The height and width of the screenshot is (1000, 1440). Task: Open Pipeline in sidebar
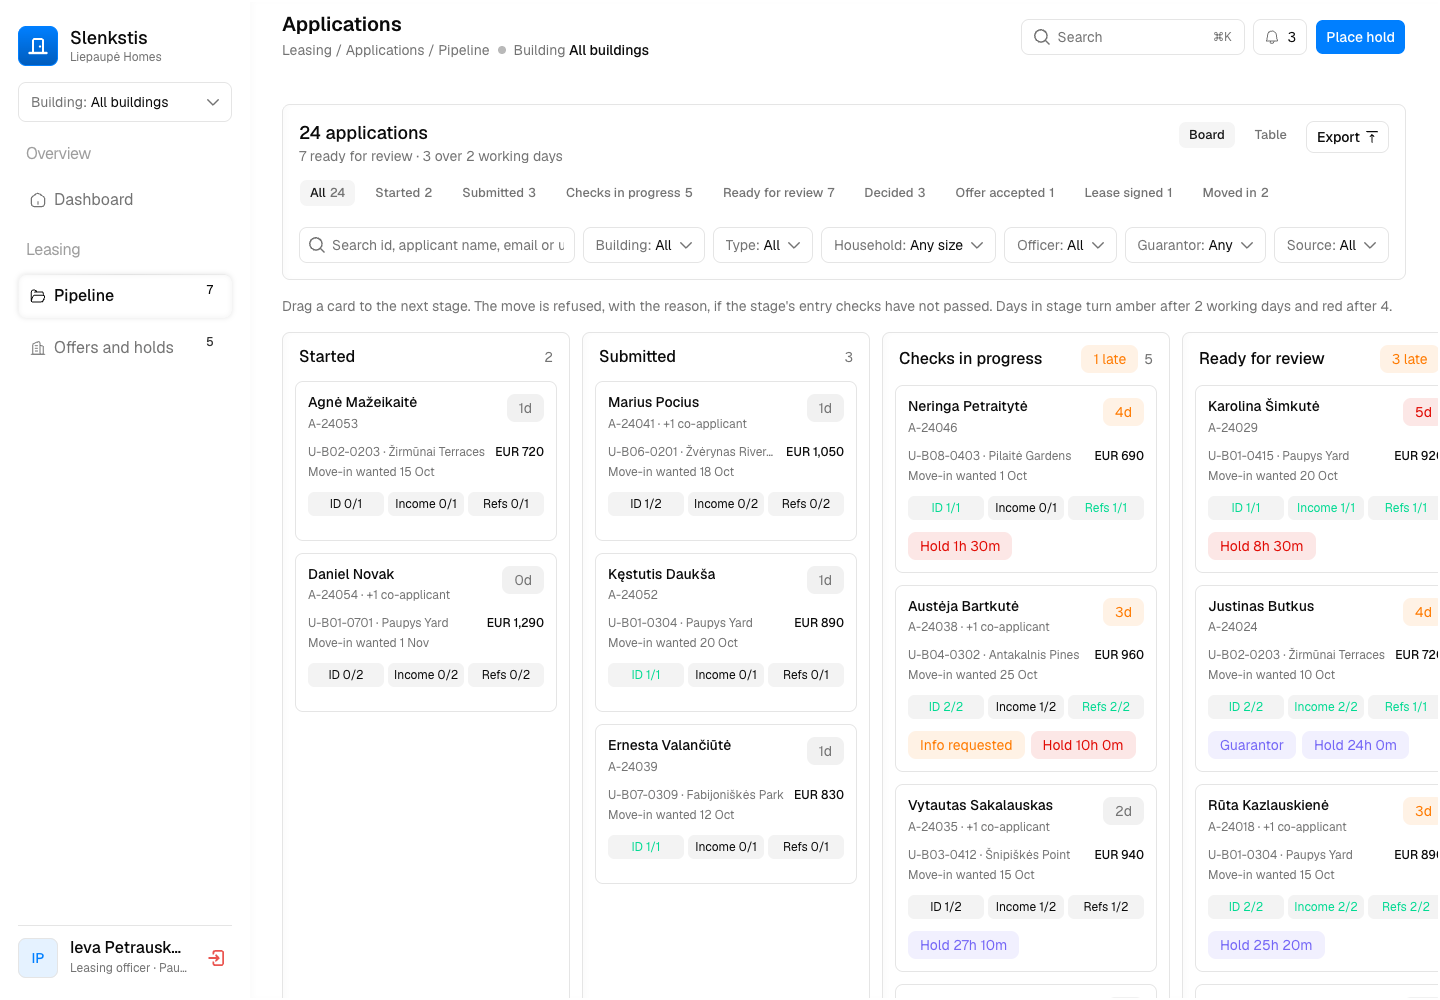pyautogui.click(x=125, y=296)
